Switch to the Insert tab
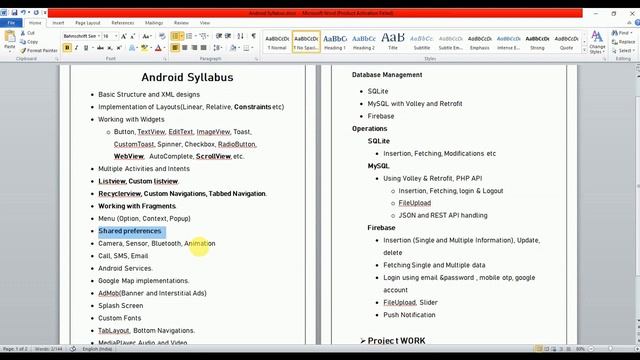640x360 pixels. [58, 23]
